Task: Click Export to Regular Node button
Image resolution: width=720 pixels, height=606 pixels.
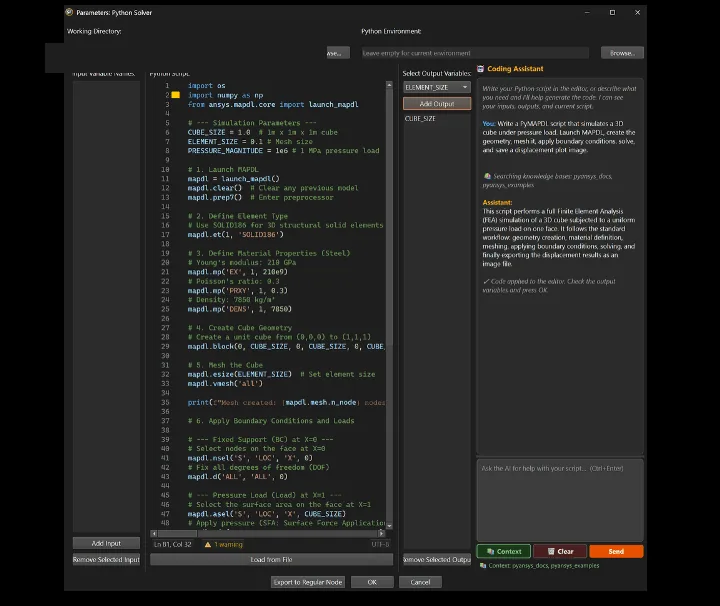Action: (x=308, y=582)
